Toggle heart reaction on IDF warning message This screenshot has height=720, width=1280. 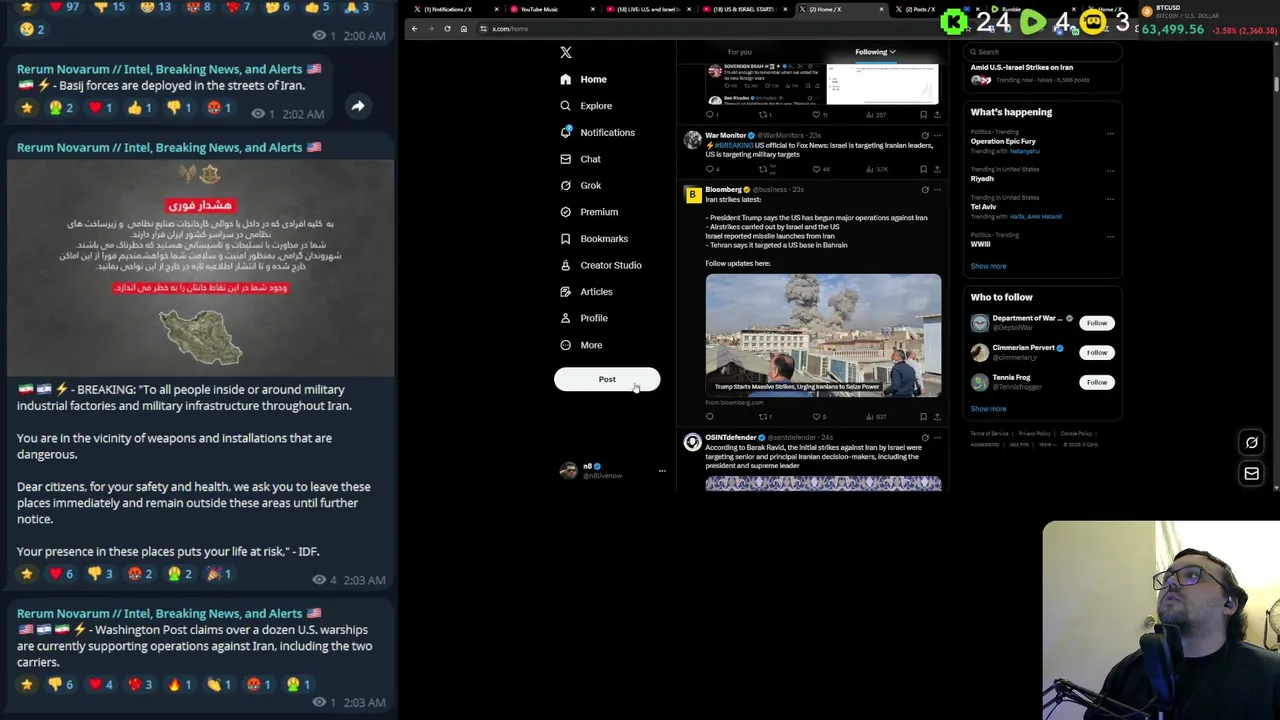pos(62,574)
